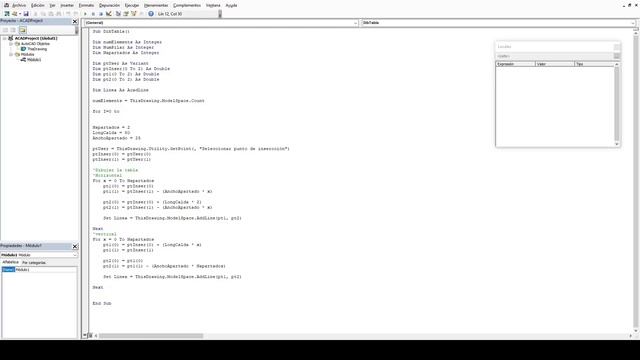Viewport: 640px width, 360px height.
Task: Click the Reset (stop) toolbar icon
Action: [x=101, y=14]
